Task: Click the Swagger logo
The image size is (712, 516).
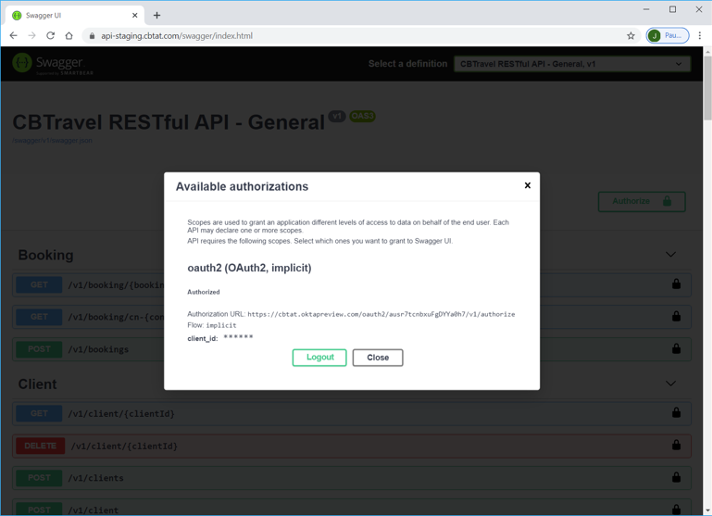Action: [53, 63]
